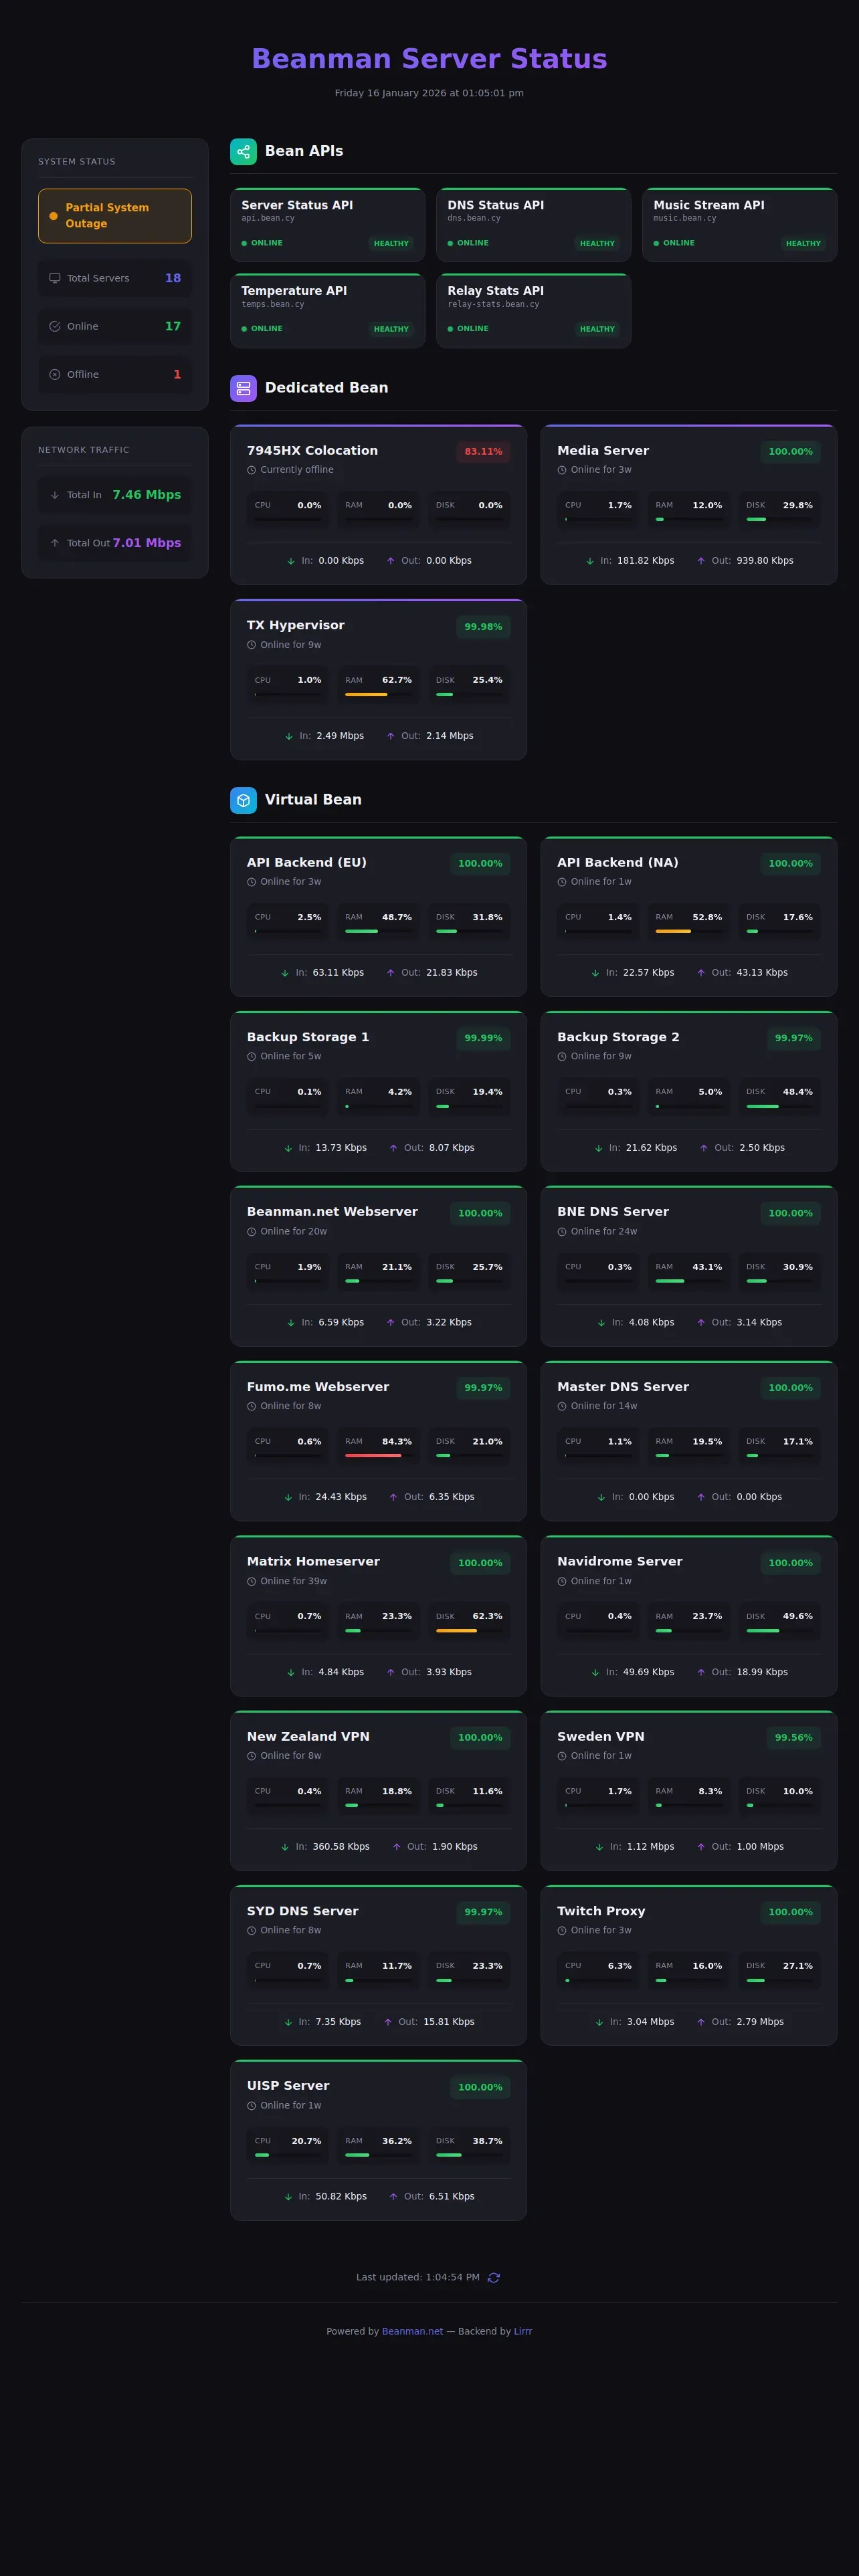Click the Partial System Outage status banner
859x2576 pixels.
coord(115,216)
